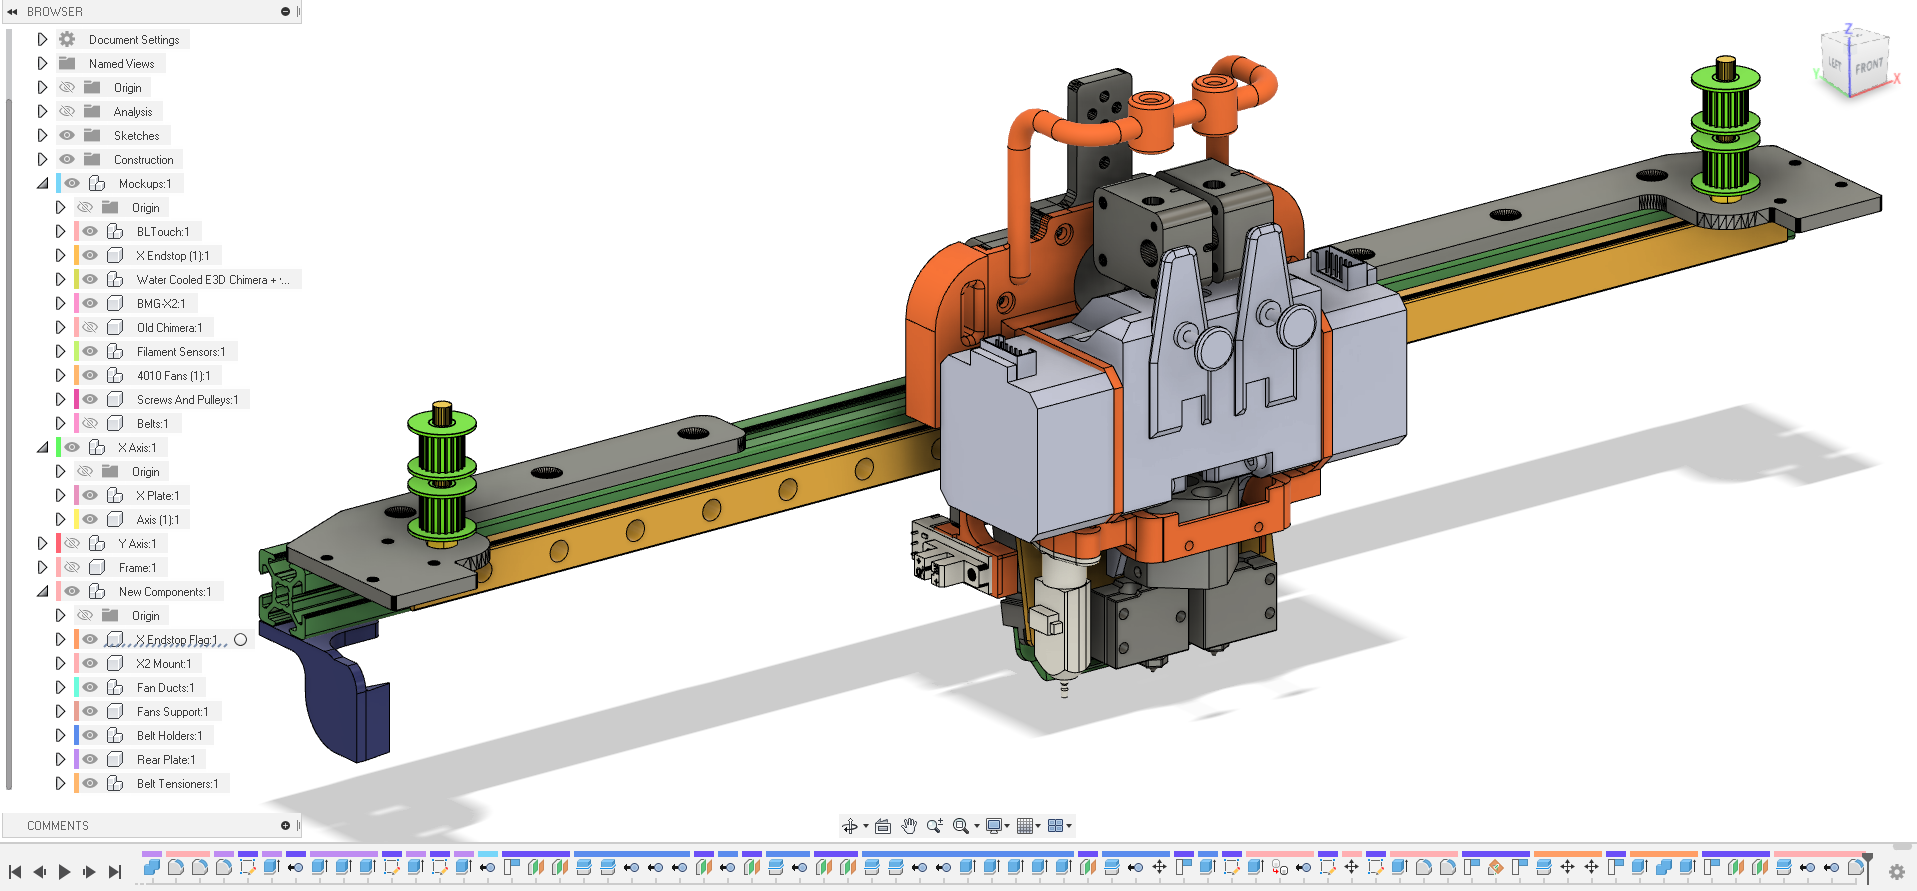This screenshot has width=1917, height=891.
Task: Click the BLTouch:1 component icon
Action: pyautogui.click(x=115, y=231)
